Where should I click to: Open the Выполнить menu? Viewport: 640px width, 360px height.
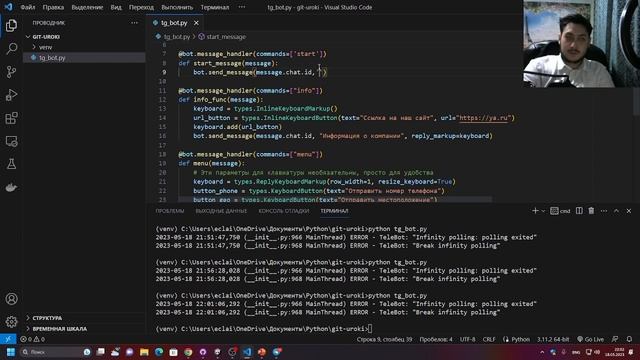point(177,7)
